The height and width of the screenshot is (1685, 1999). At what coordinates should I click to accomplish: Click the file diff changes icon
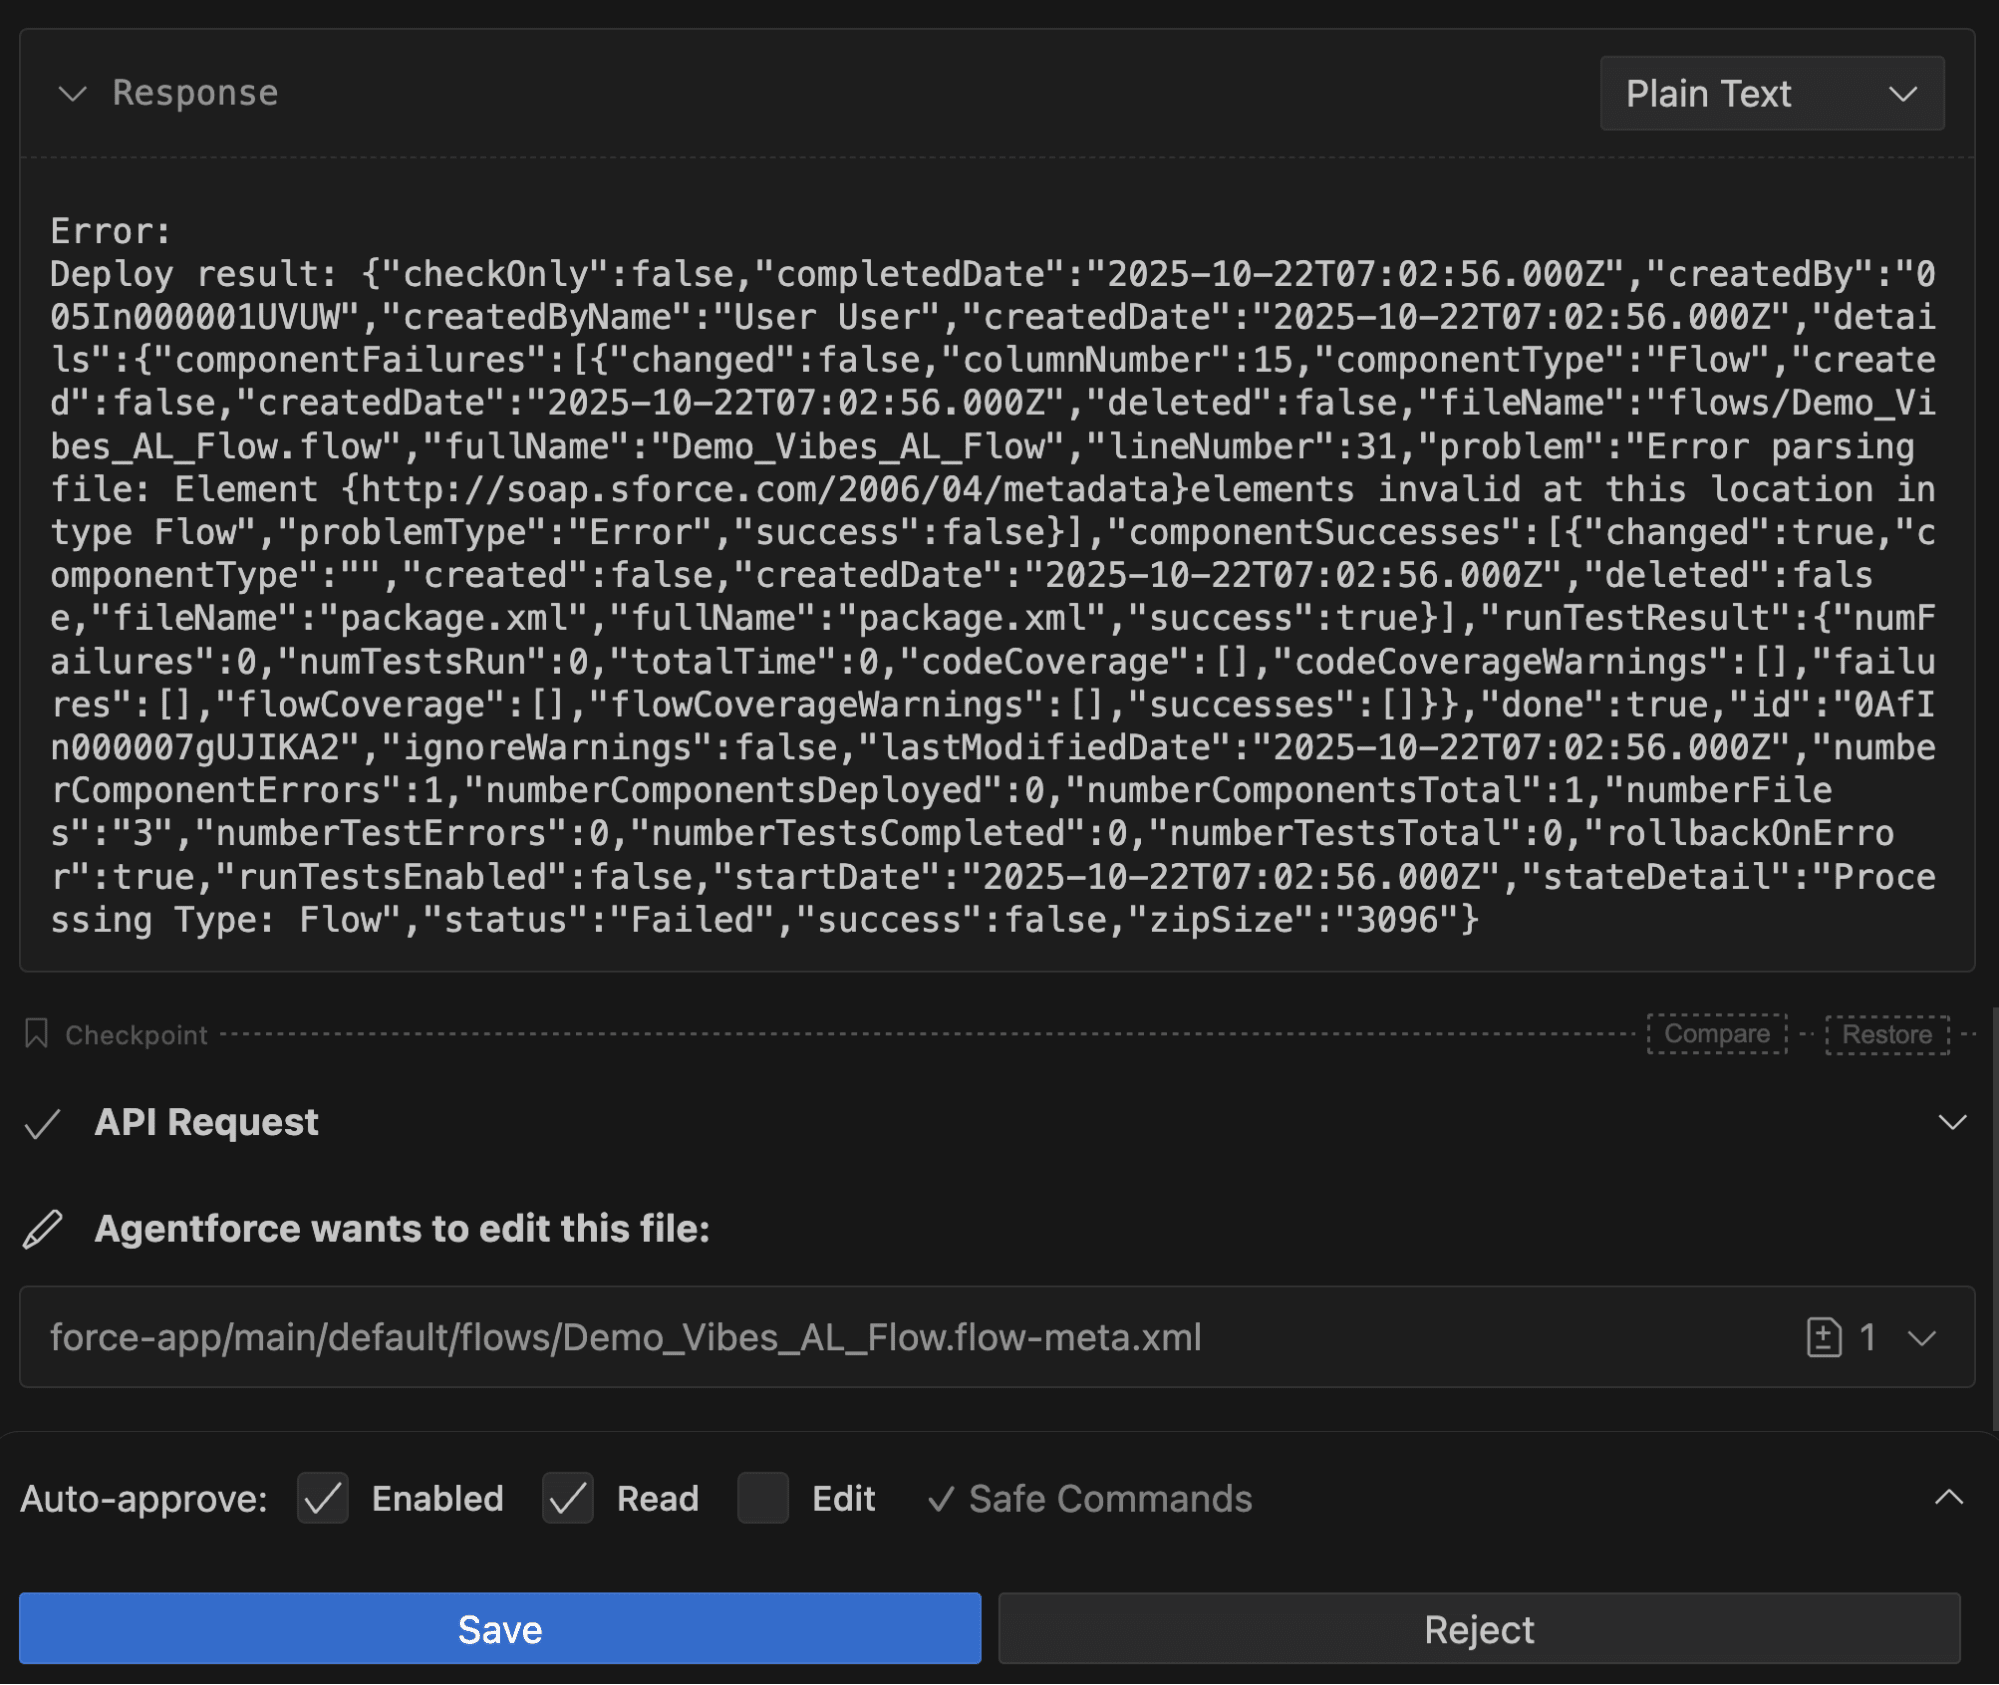pyautogui.click(x=1824, y=1337)
